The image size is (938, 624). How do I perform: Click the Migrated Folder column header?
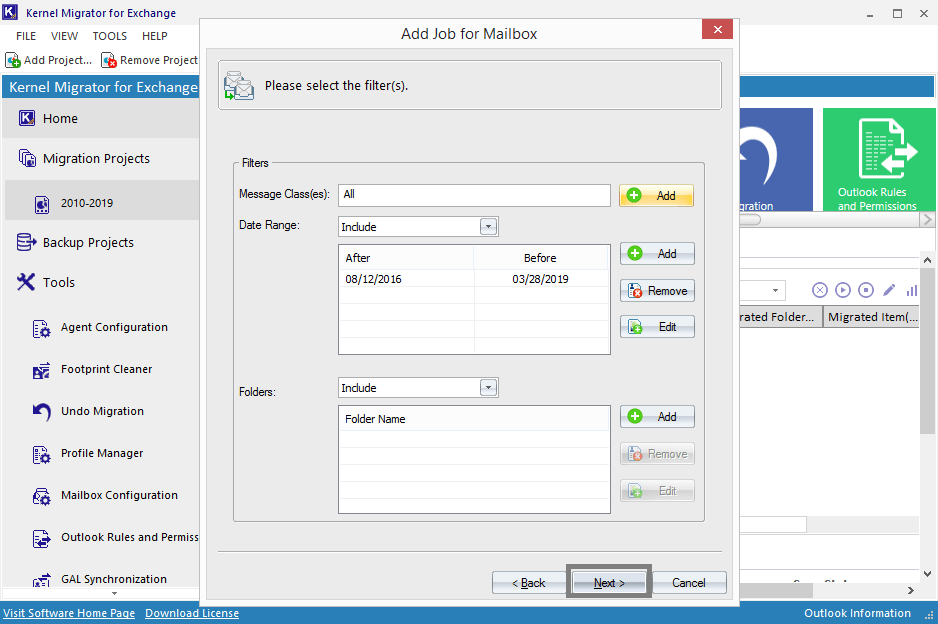[780, 317]
